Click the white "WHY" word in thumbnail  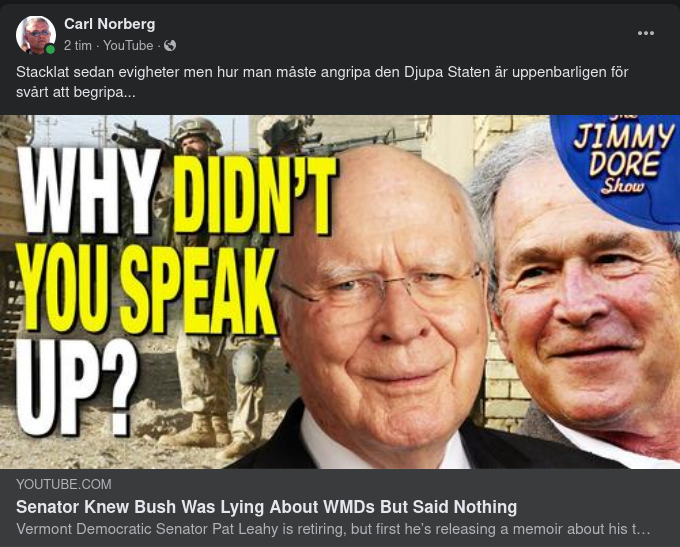(90, 192)
